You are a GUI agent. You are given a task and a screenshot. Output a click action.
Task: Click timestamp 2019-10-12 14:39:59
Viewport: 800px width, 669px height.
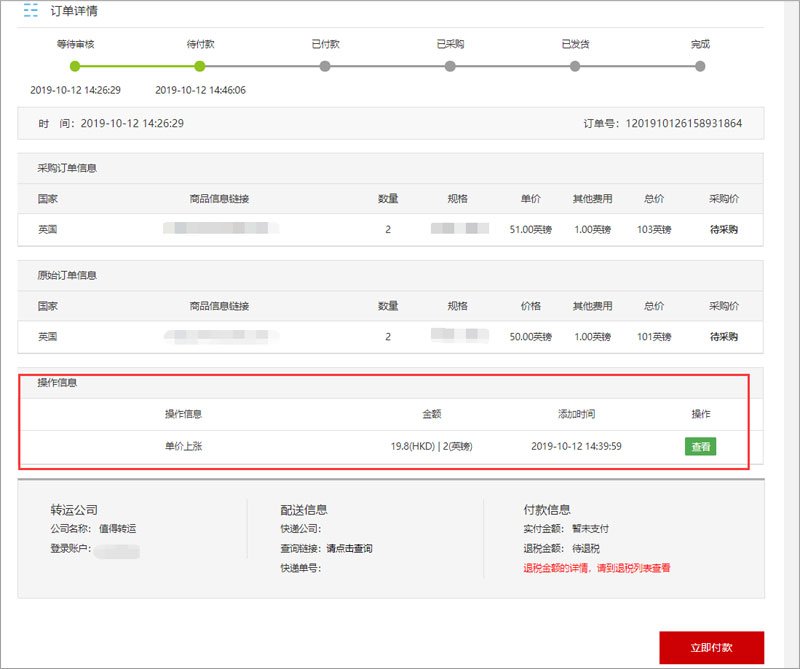576,446
